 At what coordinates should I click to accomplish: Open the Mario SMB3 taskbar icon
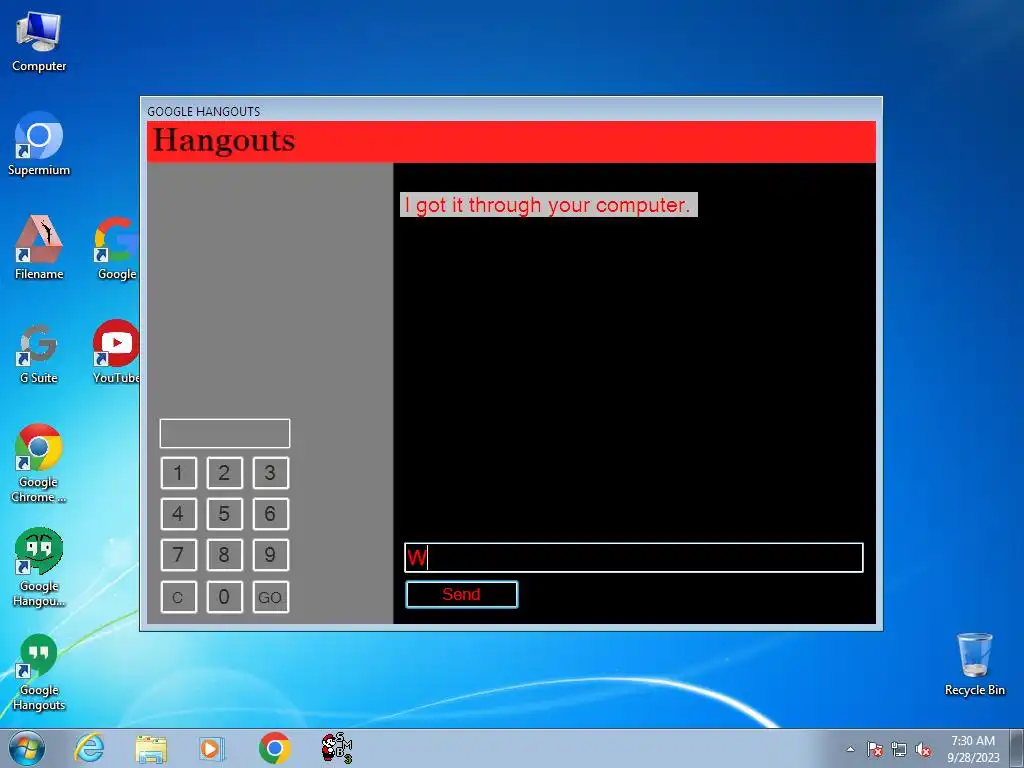(336, 748)
